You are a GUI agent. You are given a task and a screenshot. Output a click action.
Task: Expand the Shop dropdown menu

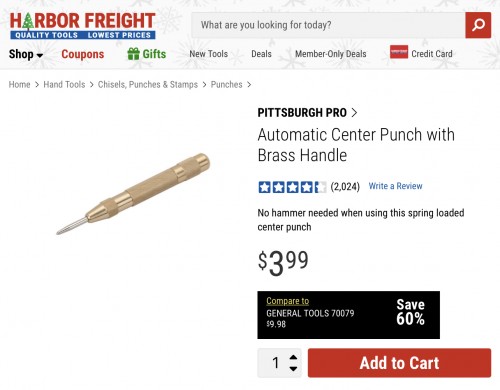pos(26,54)
